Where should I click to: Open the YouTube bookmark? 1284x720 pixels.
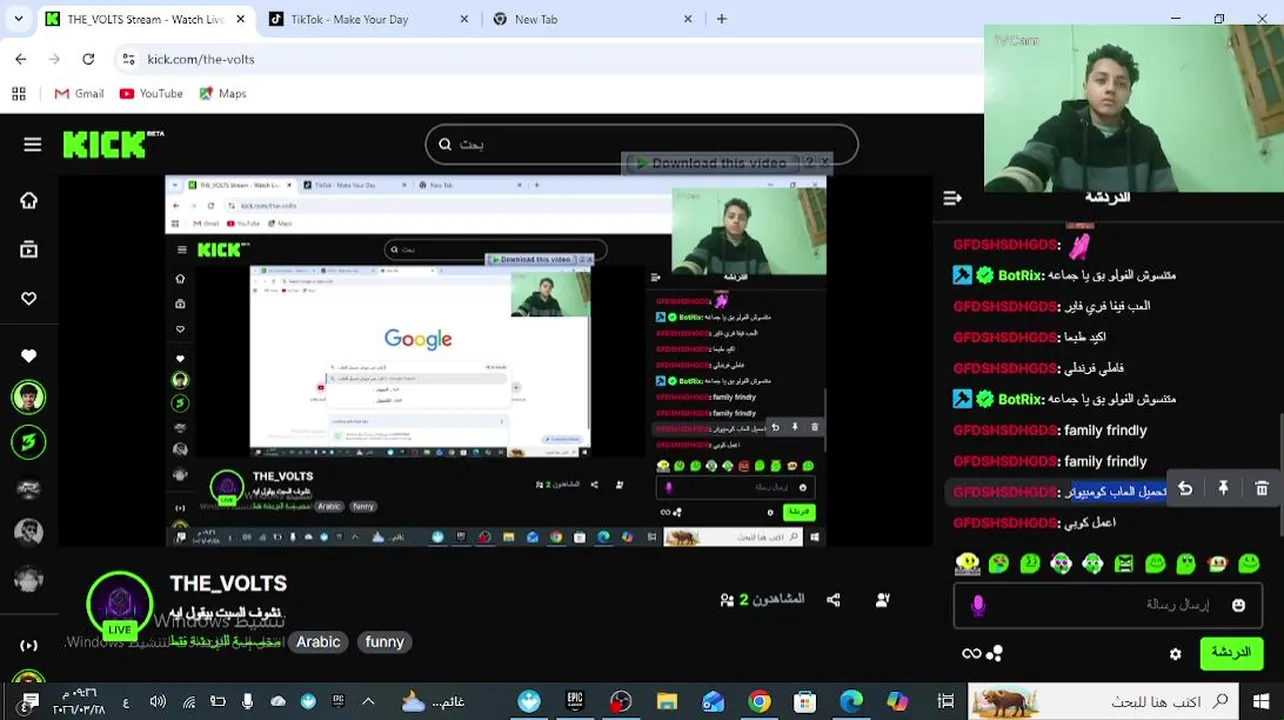click(x=151, y=93)
